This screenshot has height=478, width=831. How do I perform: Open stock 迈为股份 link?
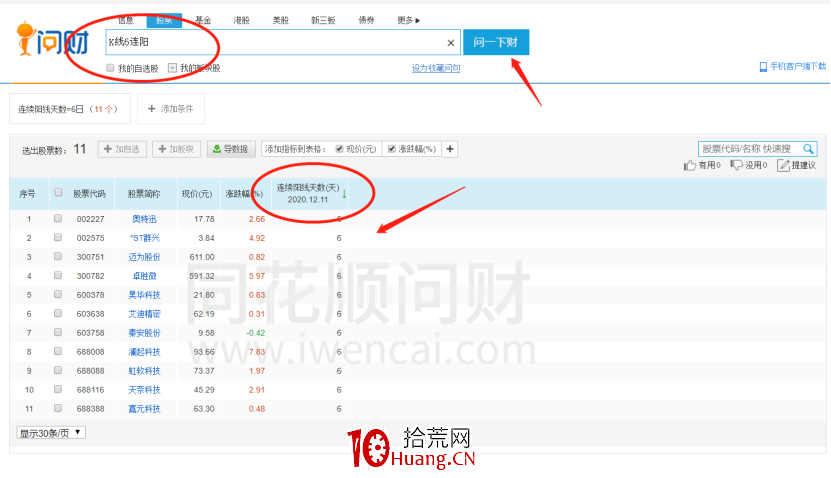(144, 257)
